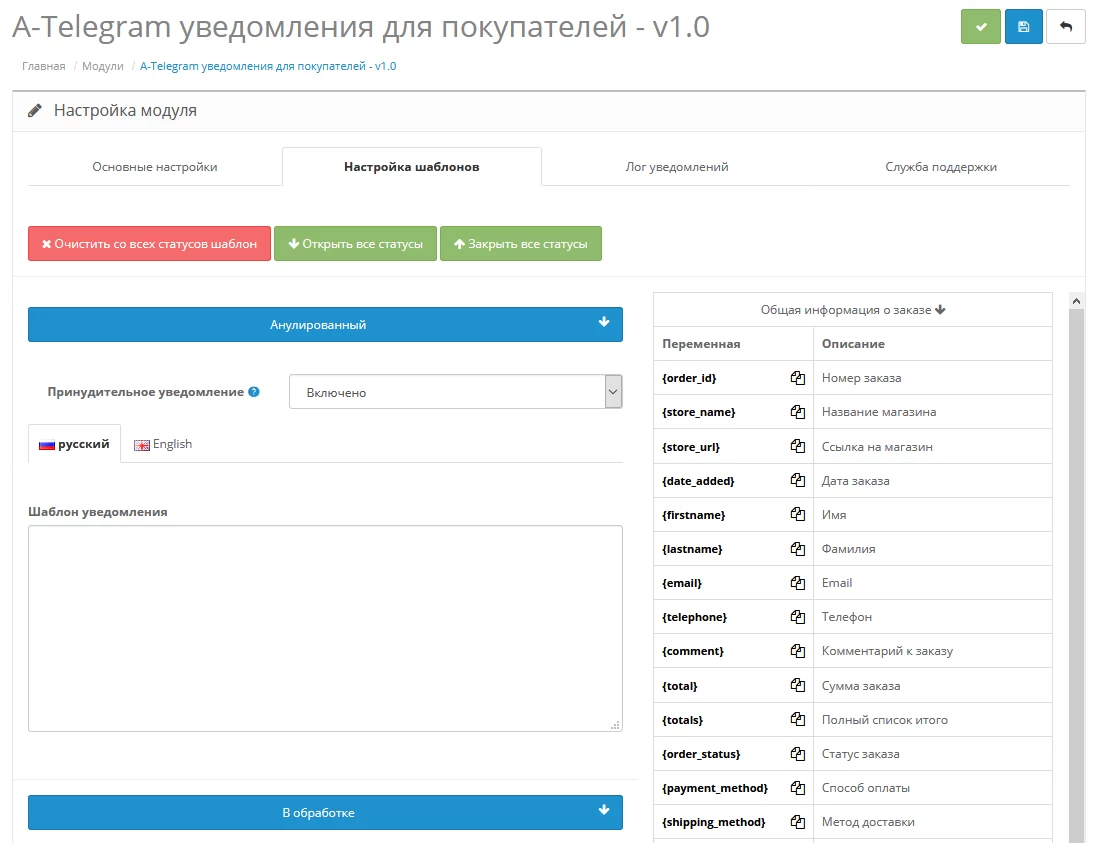Screen dimensions: 1094x843
Task: Copy the {store_url} variable
Action: 797,446
